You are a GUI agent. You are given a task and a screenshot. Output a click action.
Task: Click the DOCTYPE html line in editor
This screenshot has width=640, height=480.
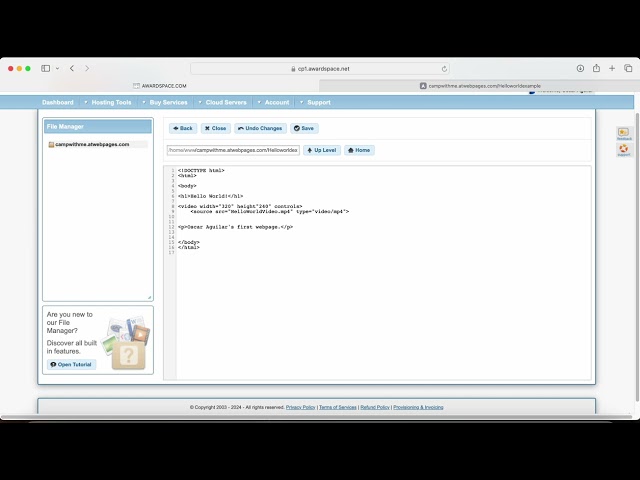coord(201,171)
